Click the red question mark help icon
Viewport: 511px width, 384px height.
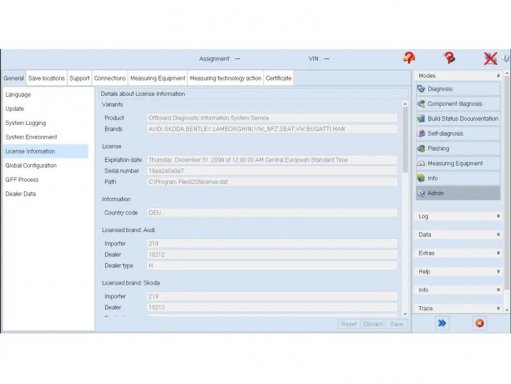point(449,58)
